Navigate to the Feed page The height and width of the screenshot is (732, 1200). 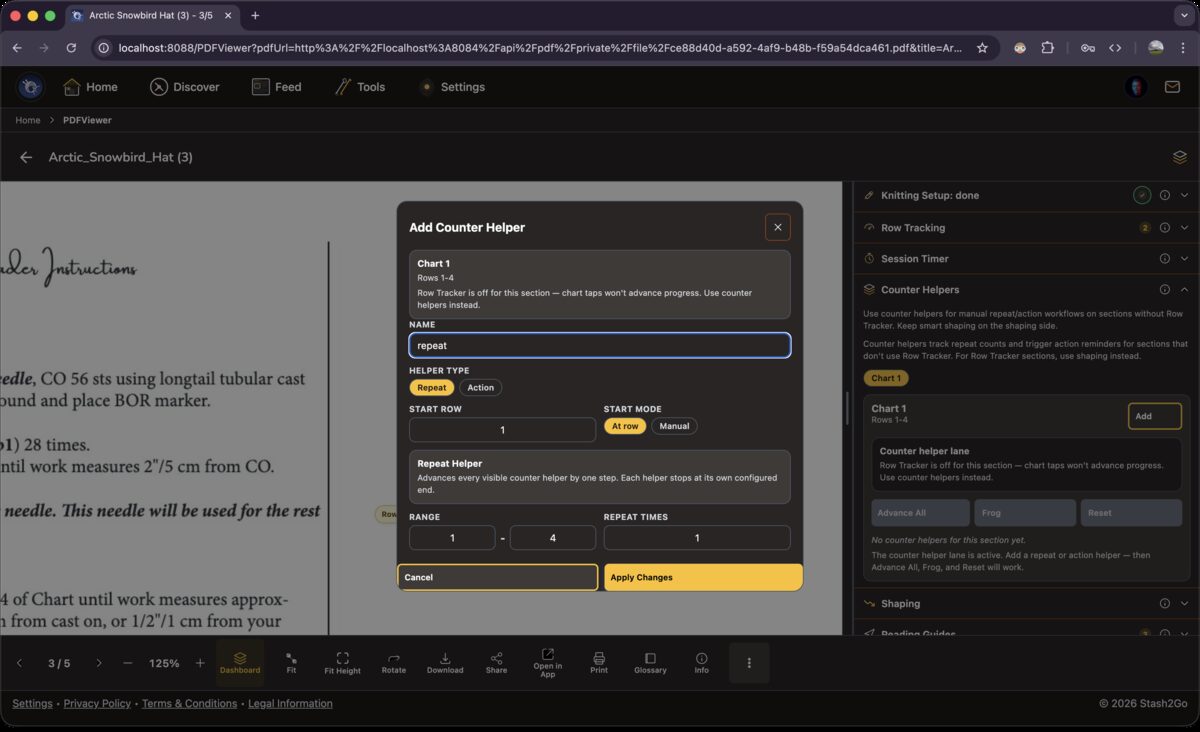[277, 87]
